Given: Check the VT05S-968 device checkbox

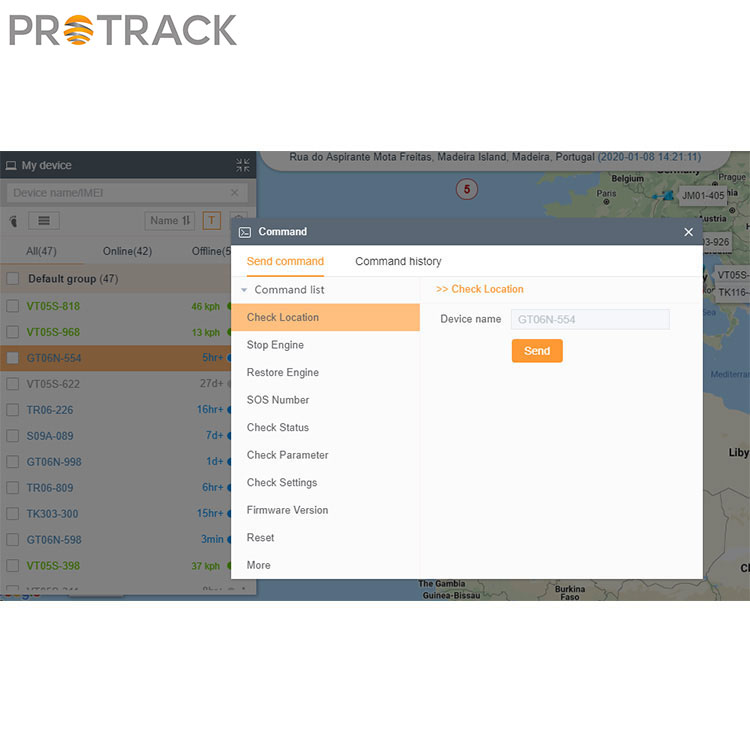Looking at the screenshot, I should pyautogui.click(x=13, y=332).
